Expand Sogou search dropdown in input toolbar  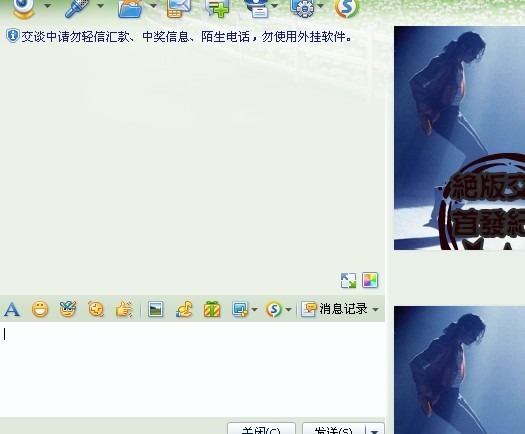[289, 309]
